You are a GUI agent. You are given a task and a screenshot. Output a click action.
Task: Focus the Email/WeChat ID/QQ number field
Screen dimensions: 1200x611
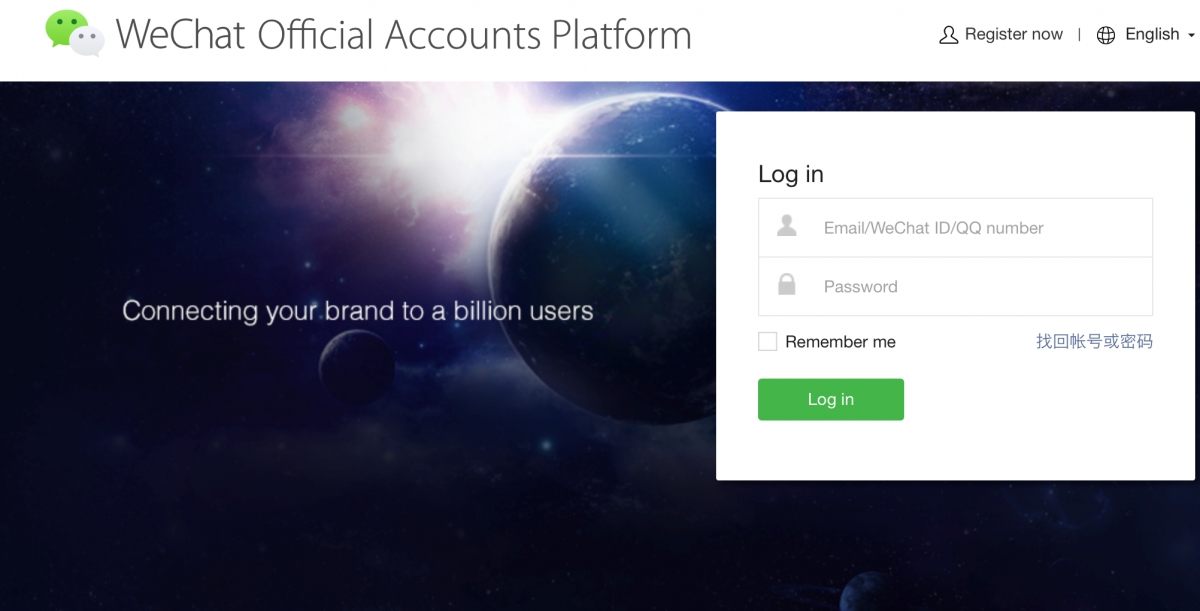pos(980,228)
